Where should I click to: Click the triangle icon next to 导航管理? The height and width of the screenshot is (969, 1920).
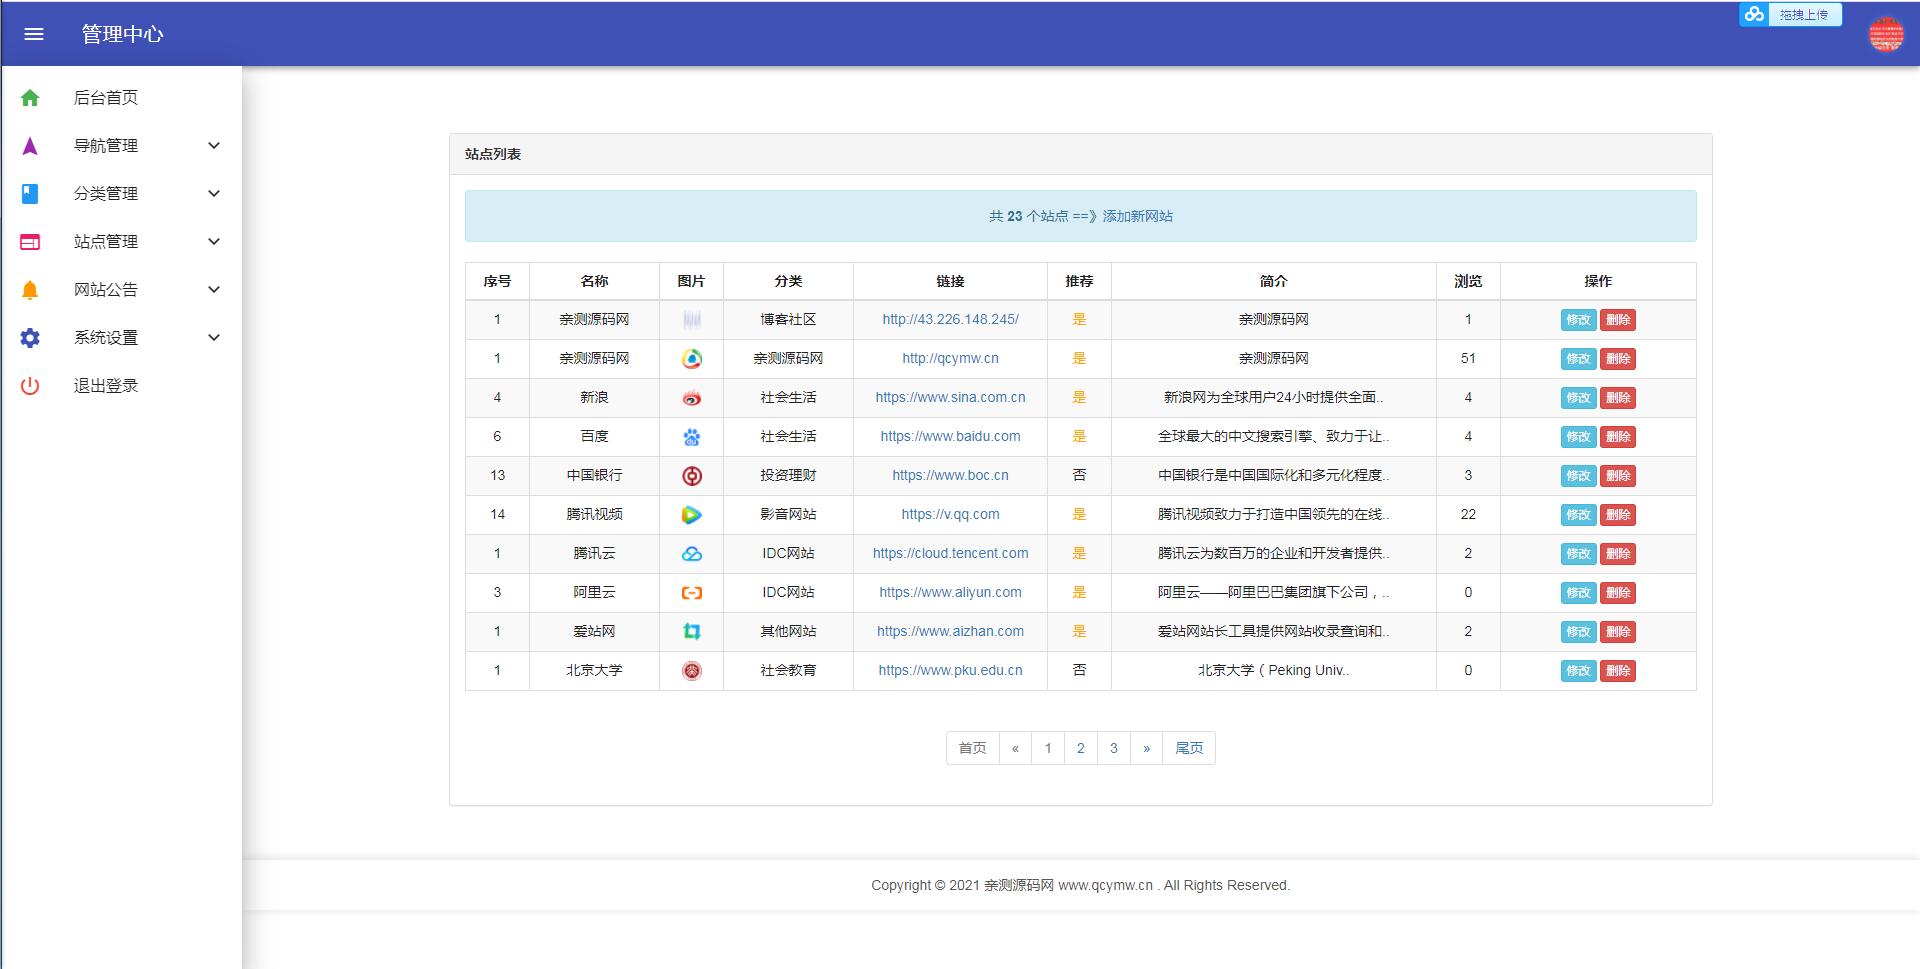[29, 145]
